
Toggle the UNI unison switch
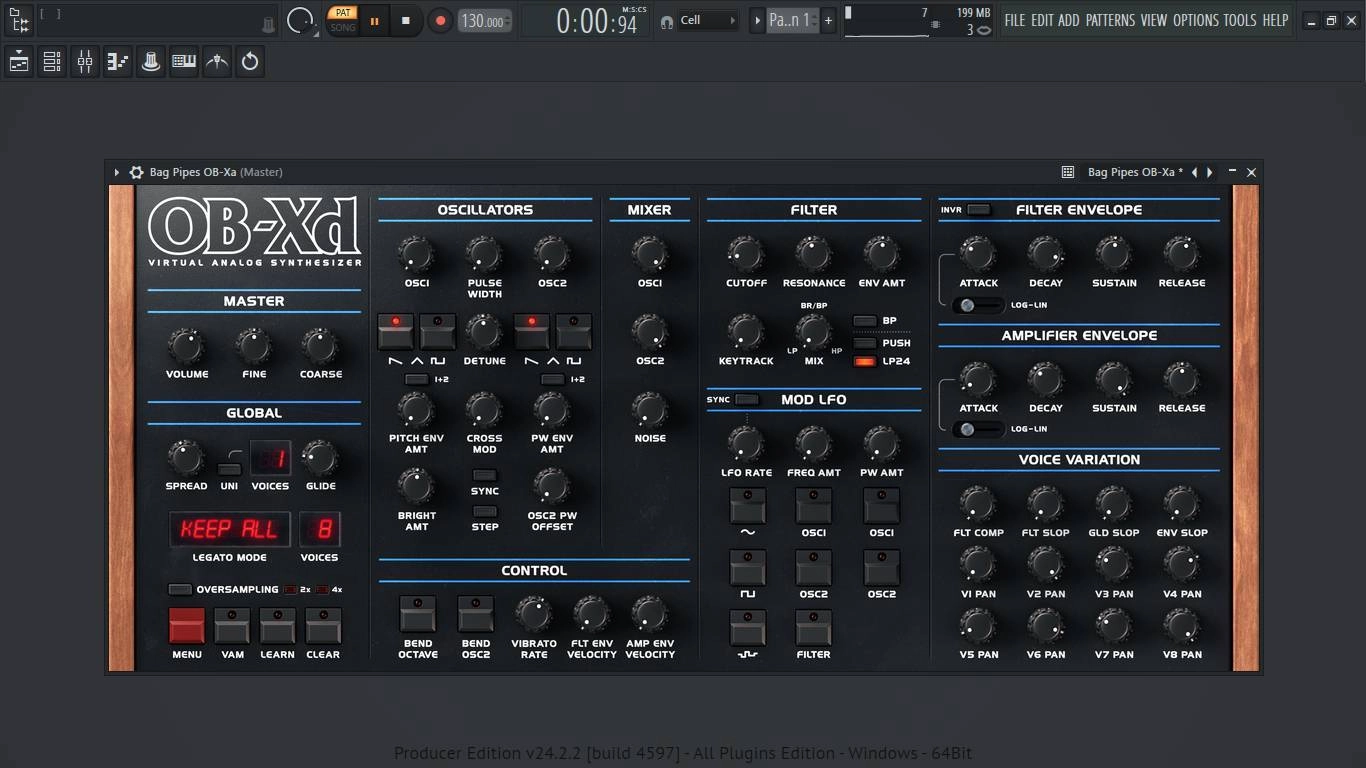pos(230,469)
